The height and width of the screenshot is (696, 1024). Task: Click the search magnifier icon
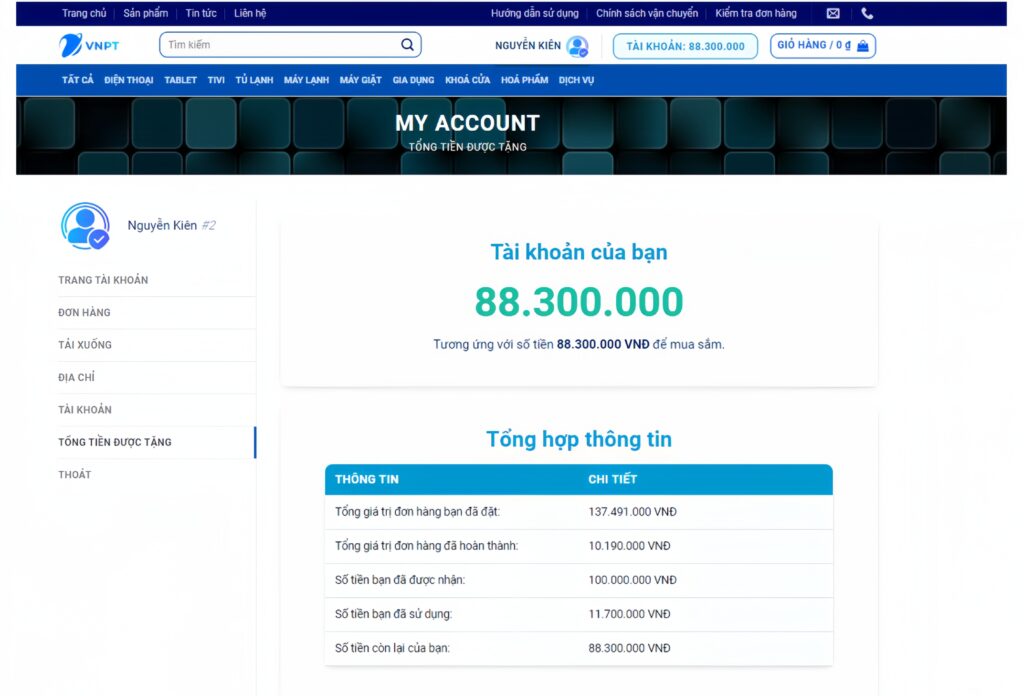pos(407,45)
